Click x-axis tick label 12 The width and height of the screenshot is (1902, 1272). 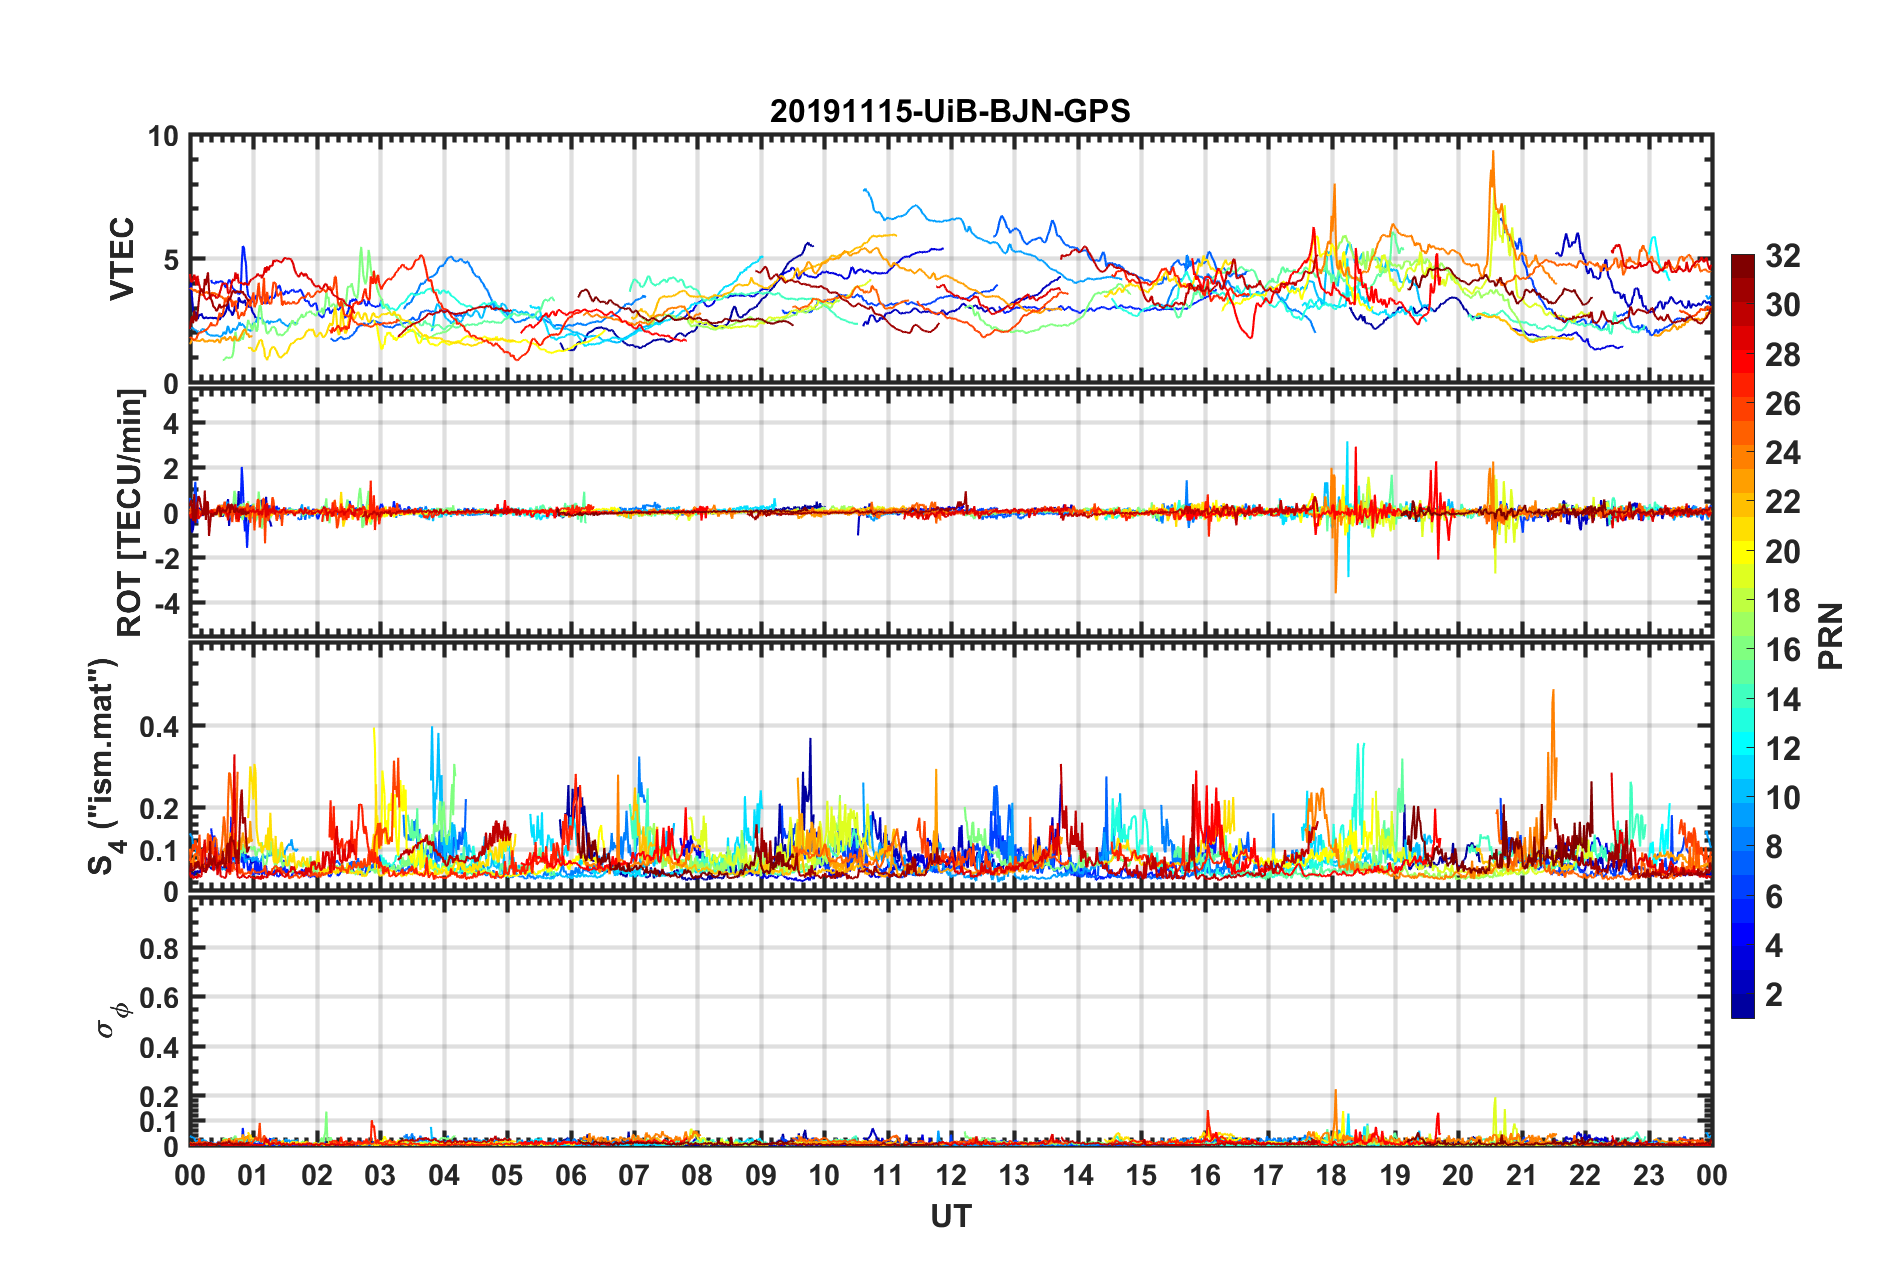[951, 1175]
